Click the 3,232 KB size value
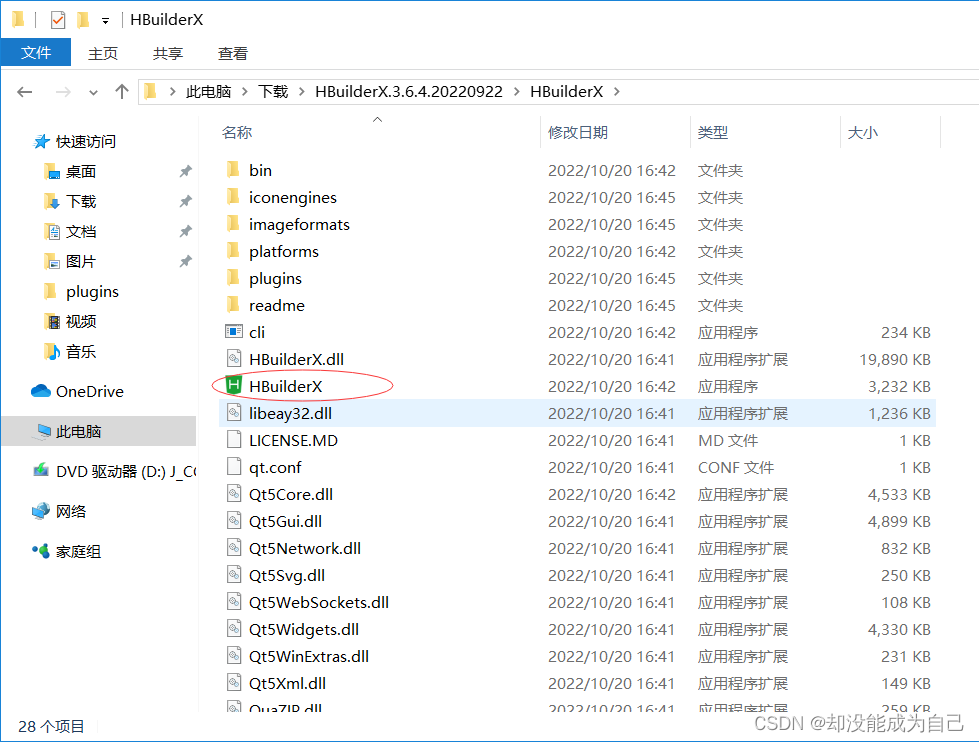This screenshot has width=979, height=742. tap(899, 386)
